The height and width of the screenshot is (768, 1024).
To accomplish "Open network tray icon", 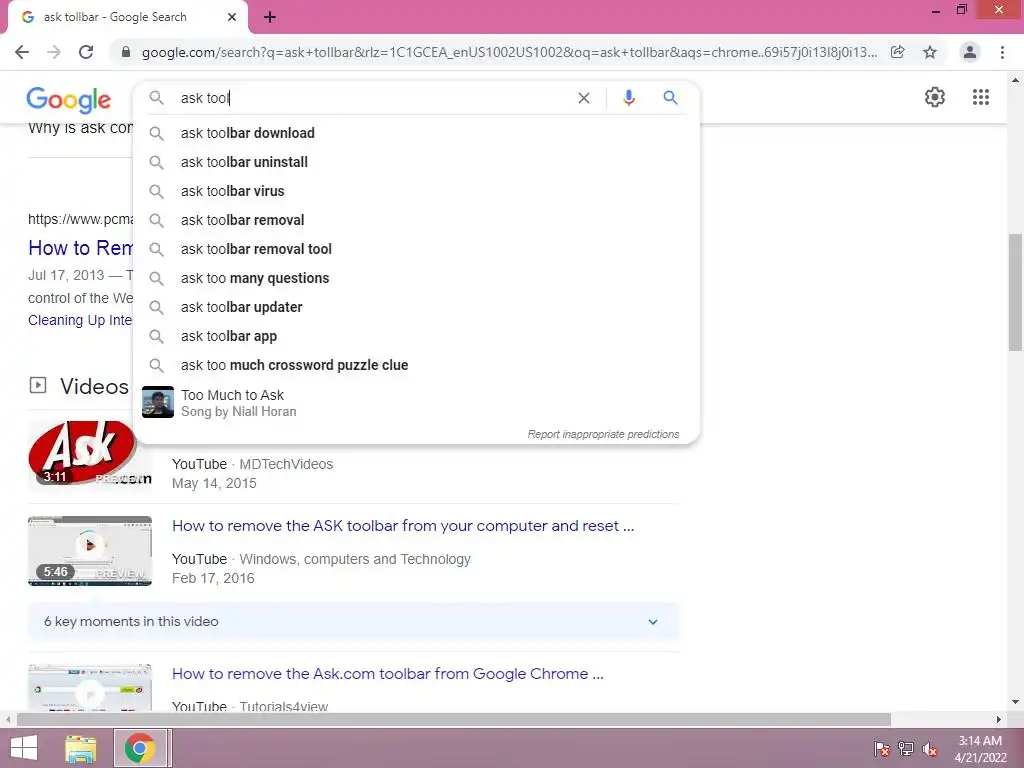I will pos(906,748).
